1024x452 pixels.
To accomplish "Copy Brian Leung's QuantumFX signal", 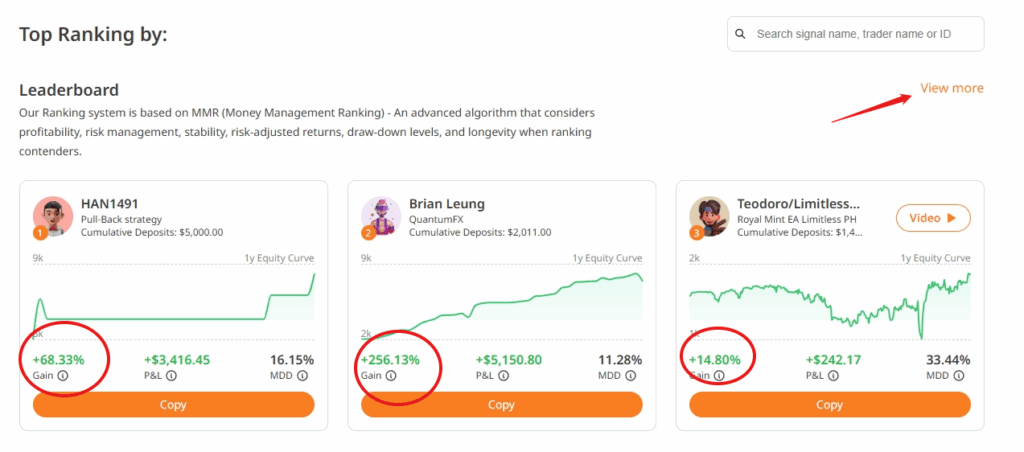I will tap(501, 405).
